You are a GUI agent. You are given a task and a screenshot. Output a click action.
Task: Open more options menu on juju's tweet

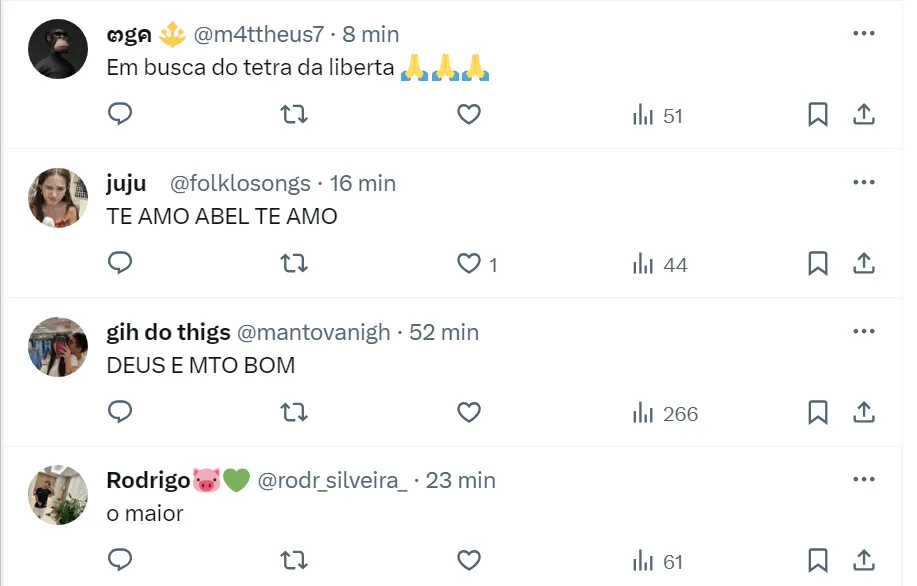864,182
